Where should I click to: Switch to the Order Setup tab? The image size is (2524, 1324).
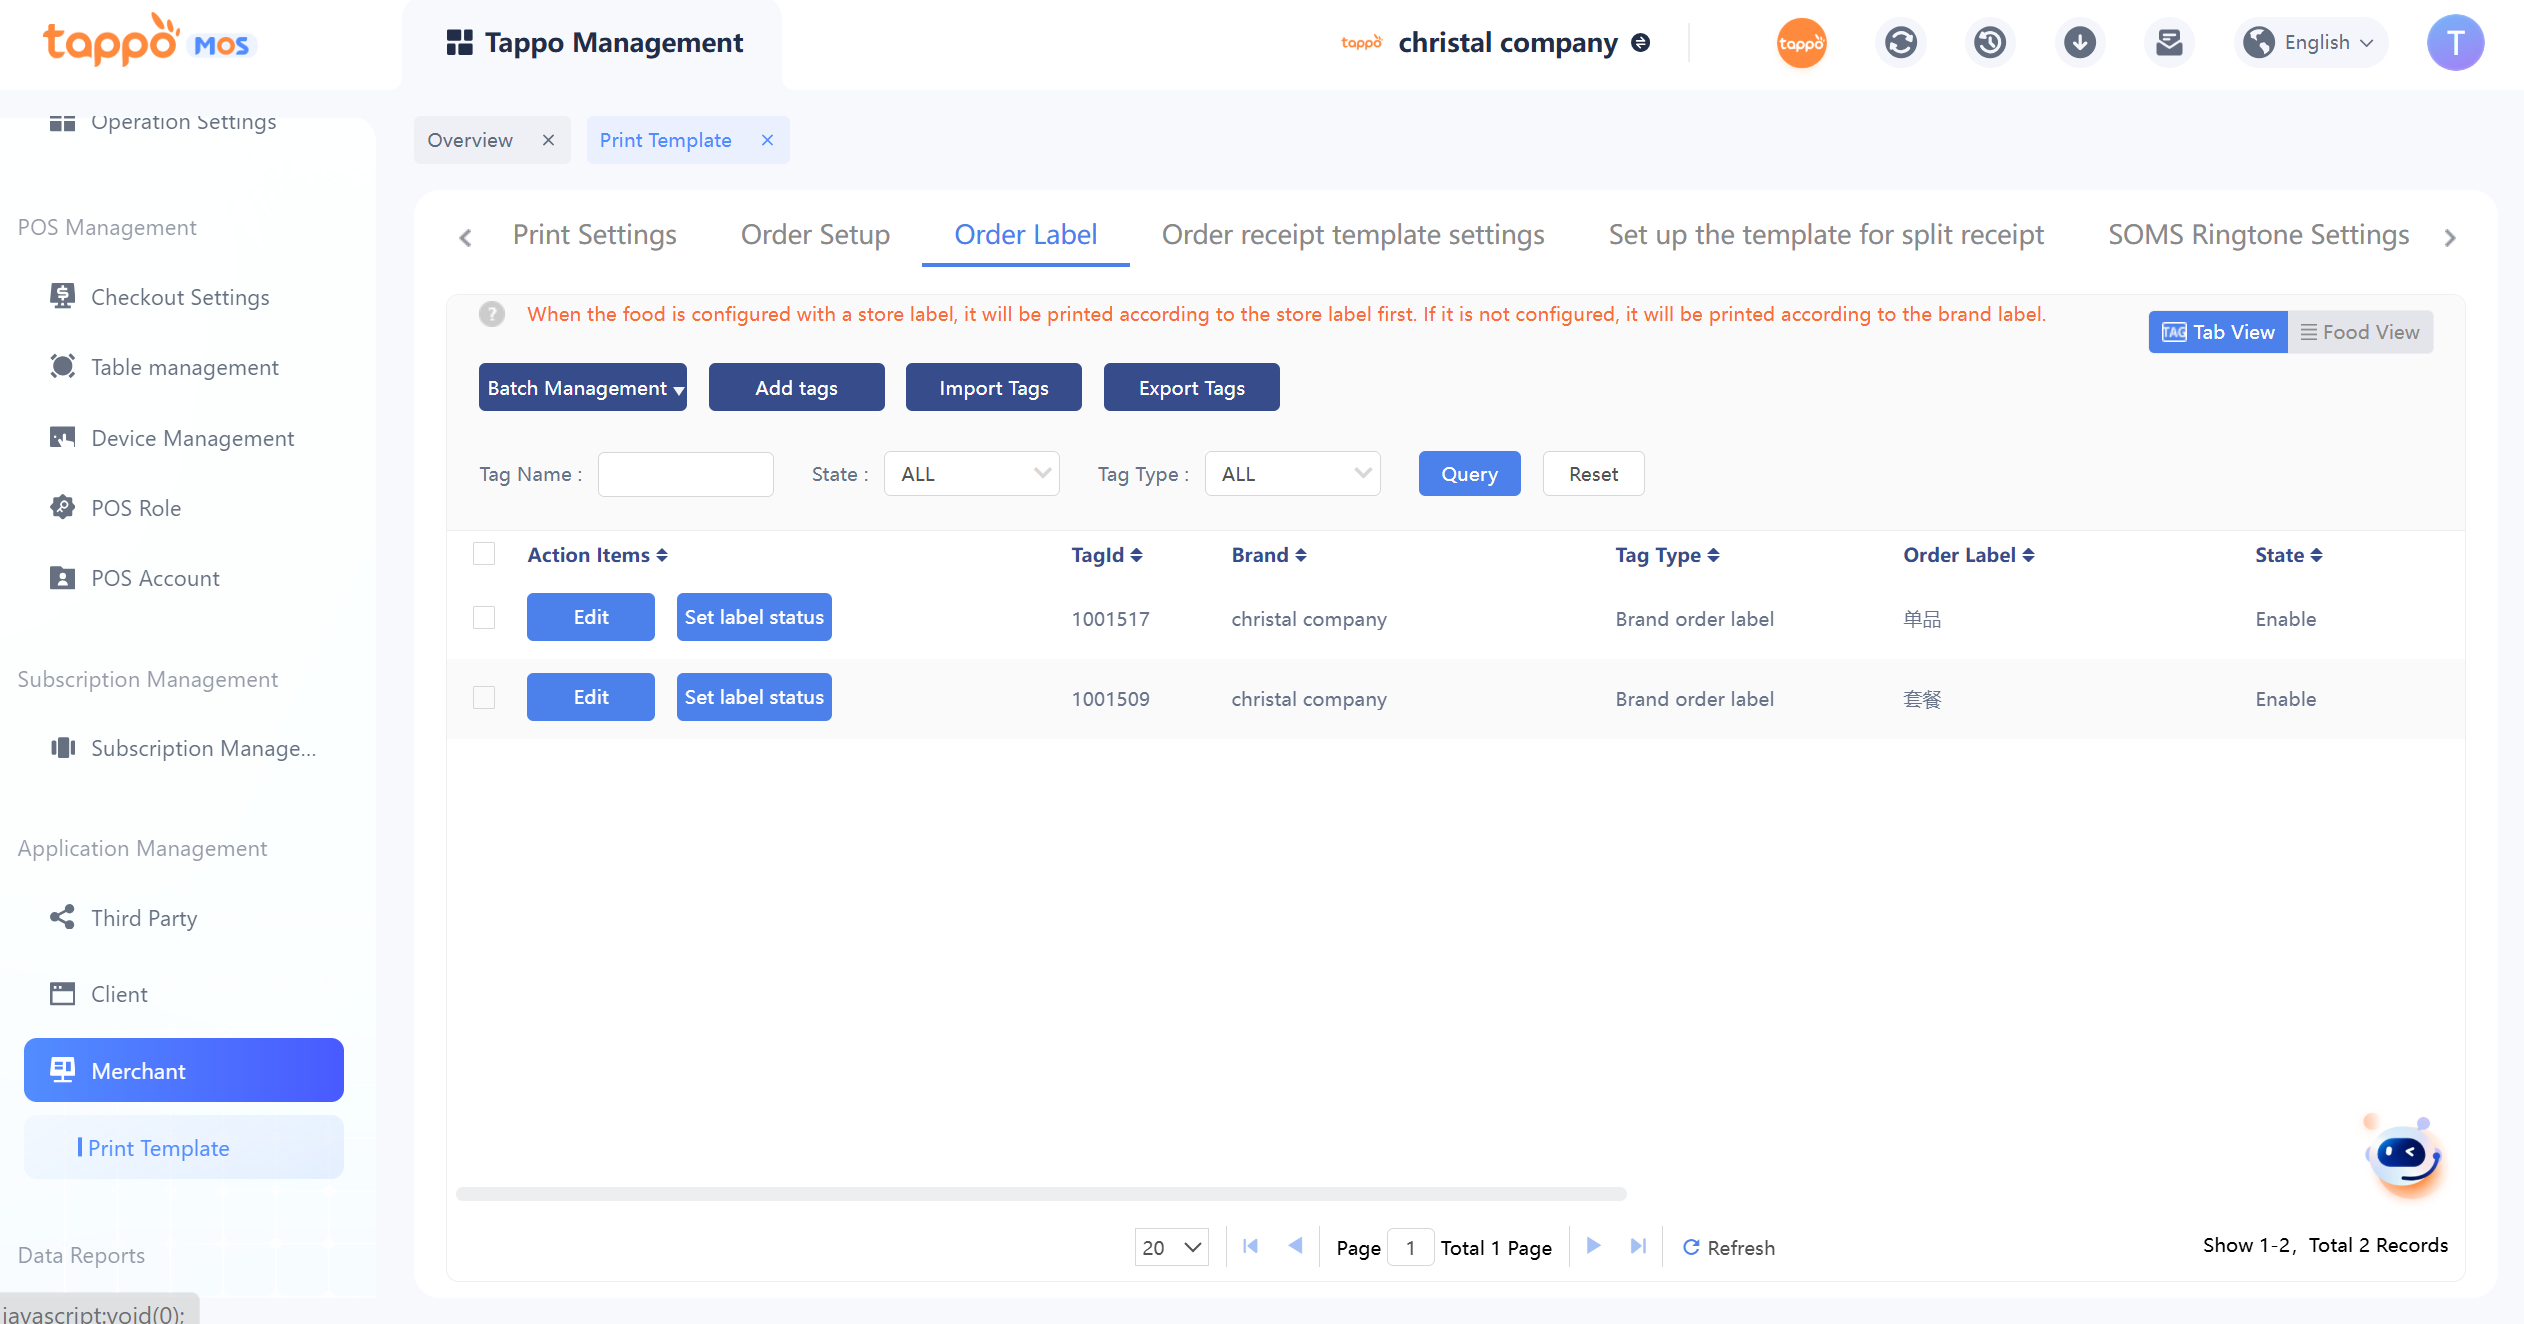pyautogui.click(x=815, y=235)
